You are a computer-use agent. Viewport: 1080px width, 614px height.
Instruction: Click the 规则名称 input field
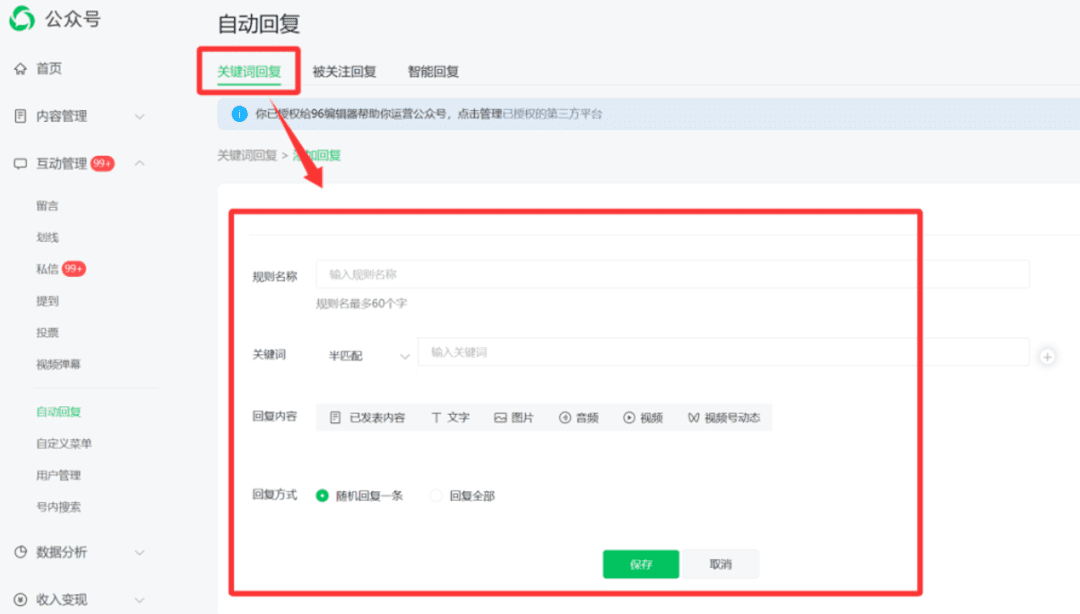point(672,274)
